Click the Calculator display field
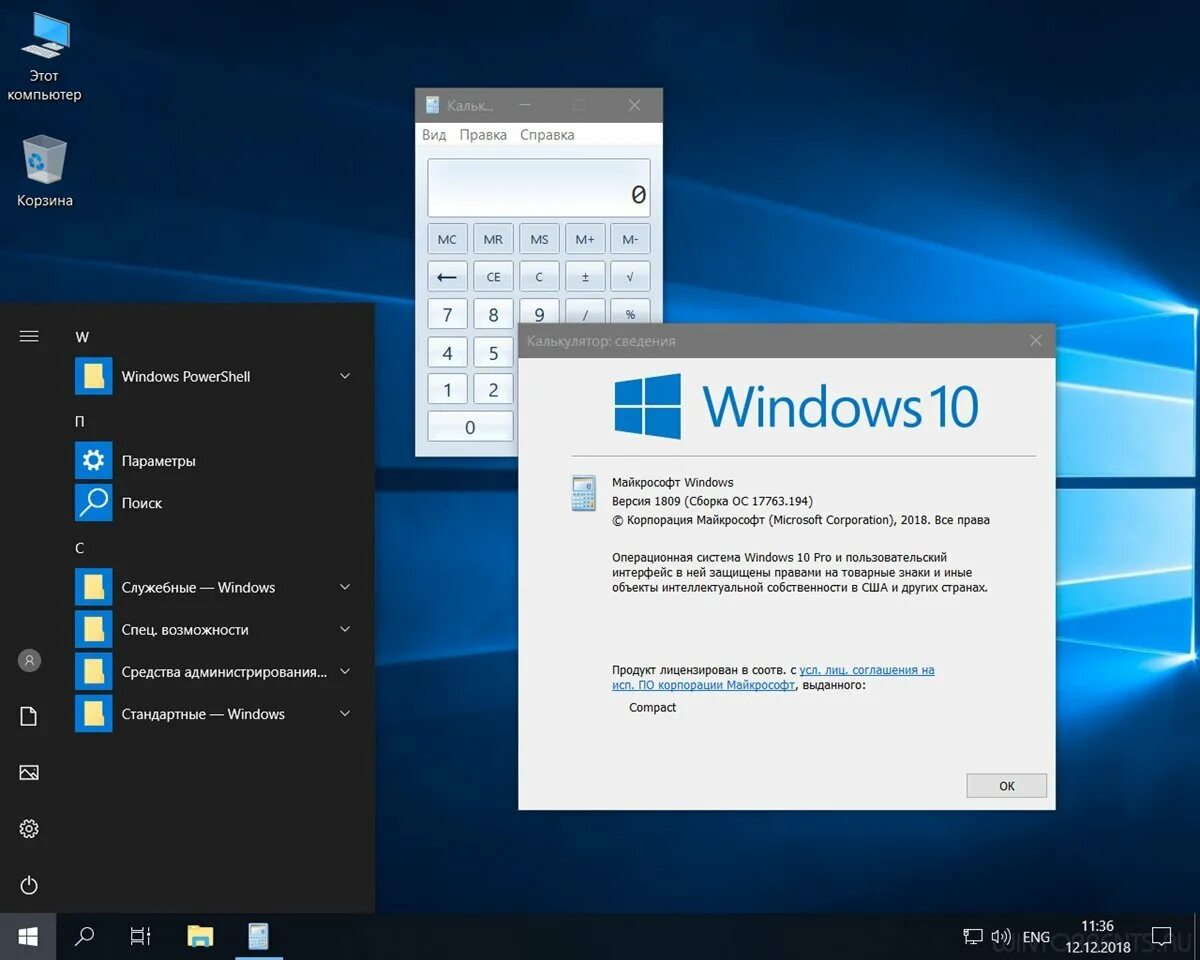The image size is (1200, 960). (x=539, y=188)
